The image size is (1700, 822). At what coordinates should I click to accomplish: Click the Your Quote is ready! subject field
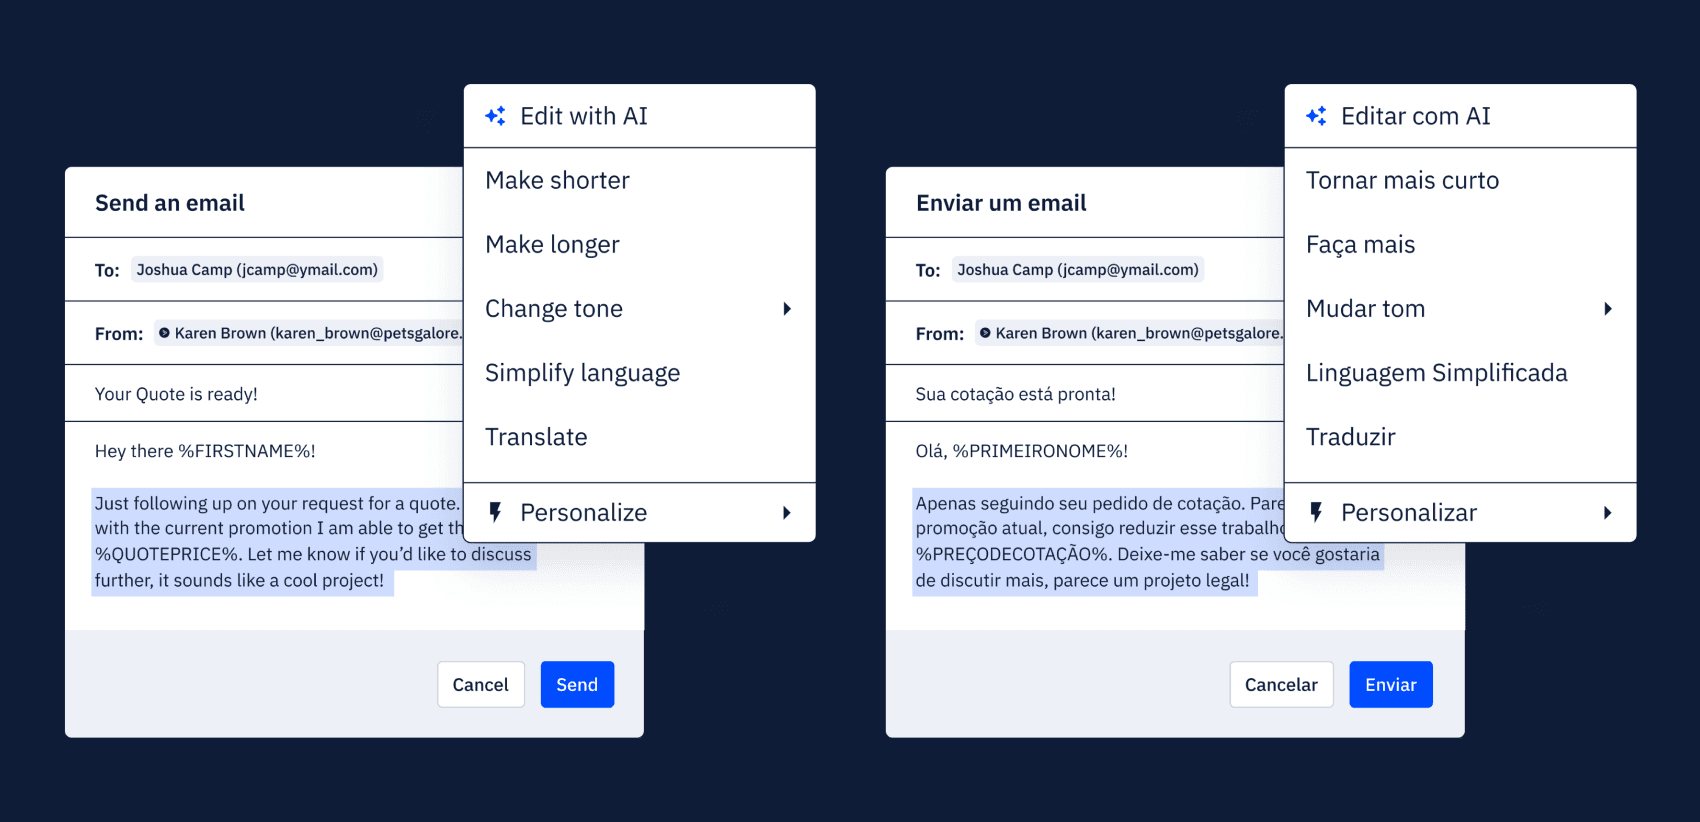pos(176,394)
